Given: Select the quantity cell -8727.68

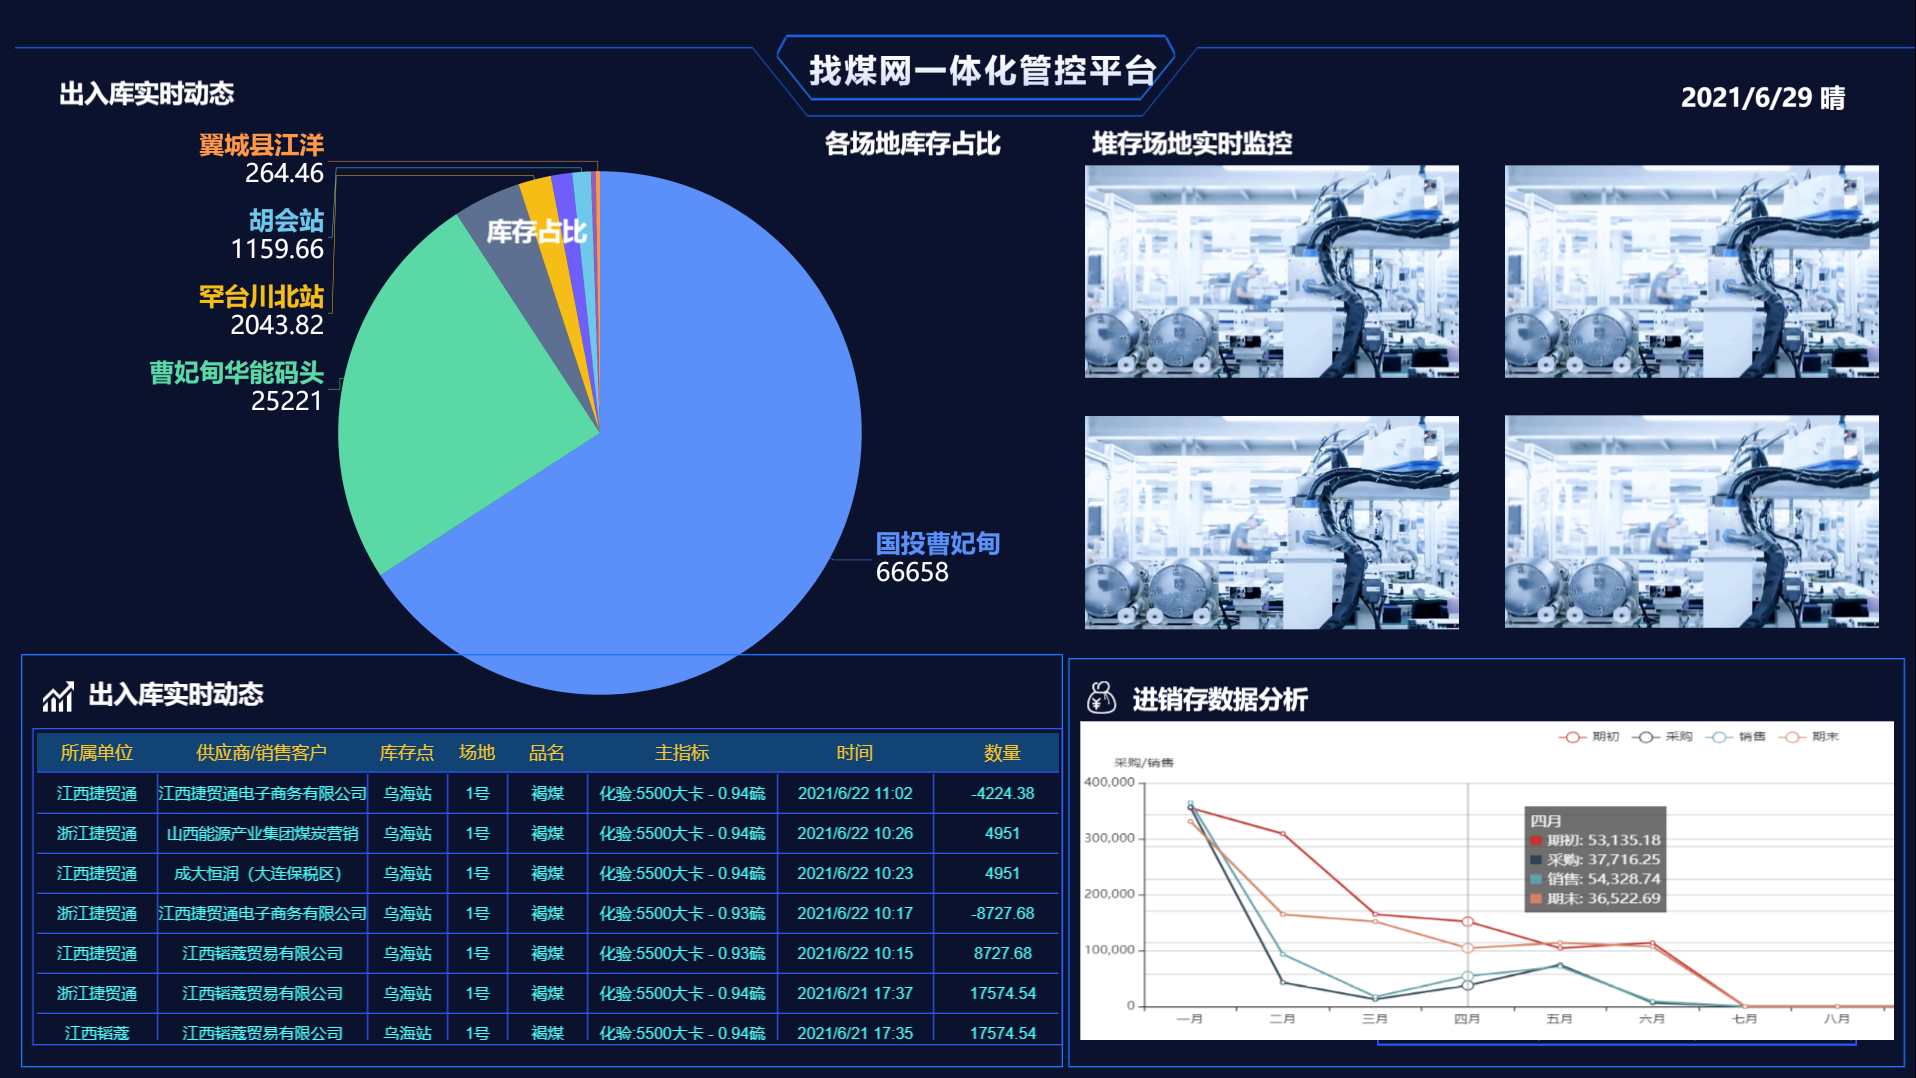Looking at the screenshot, I should 1002,913.
